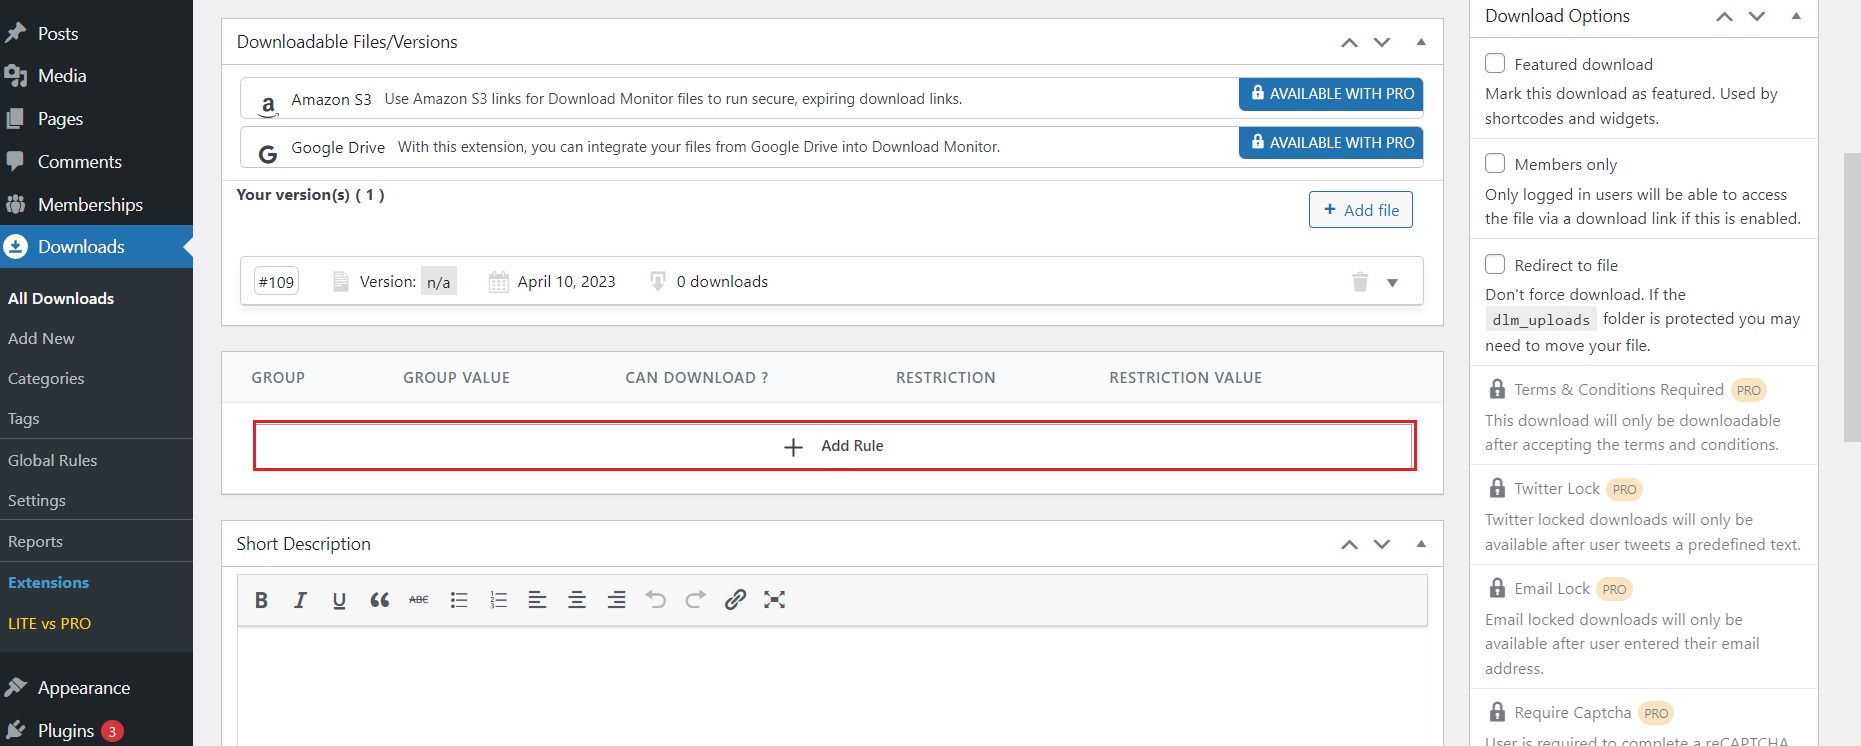Click PRO badge next to Require Captcha
This screenshot has width=1861, height=746.
[1656, 713]
